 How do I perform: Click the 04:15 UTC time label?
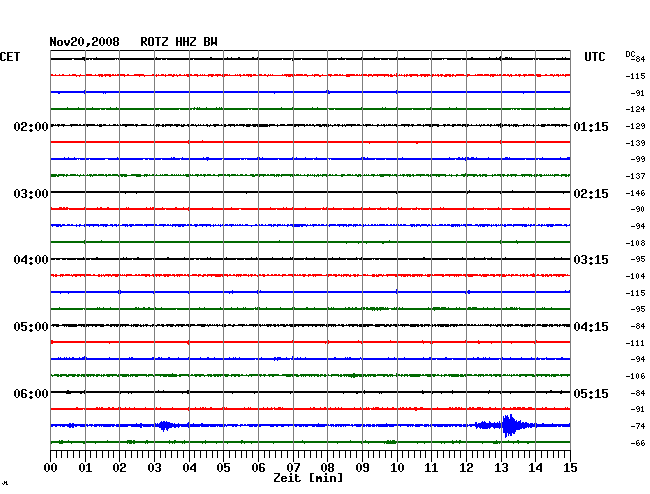[x=591, y=327]
